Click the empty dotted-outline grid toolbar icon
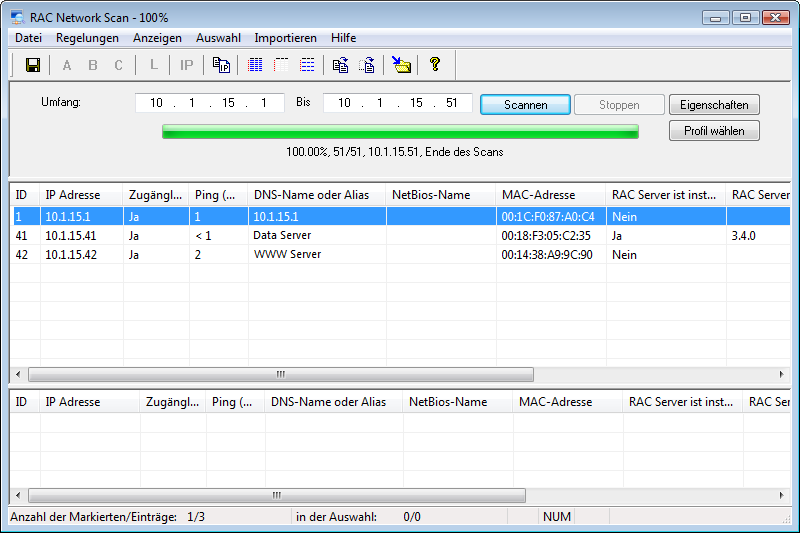Screen dimensions: 800x533 (x=281, y=65)
